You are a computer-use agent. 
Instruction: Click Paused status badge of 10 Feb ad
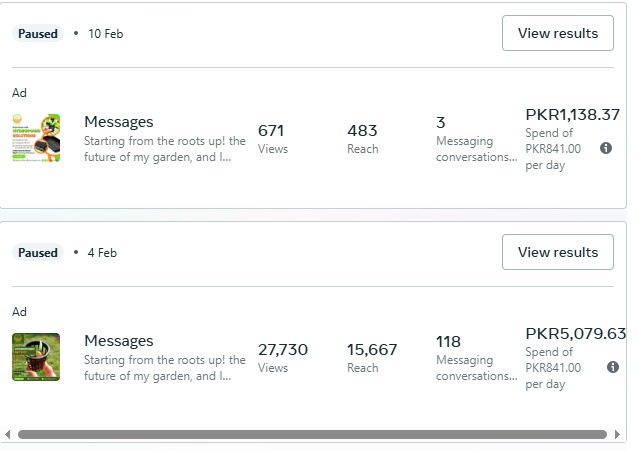pos(38,33)
